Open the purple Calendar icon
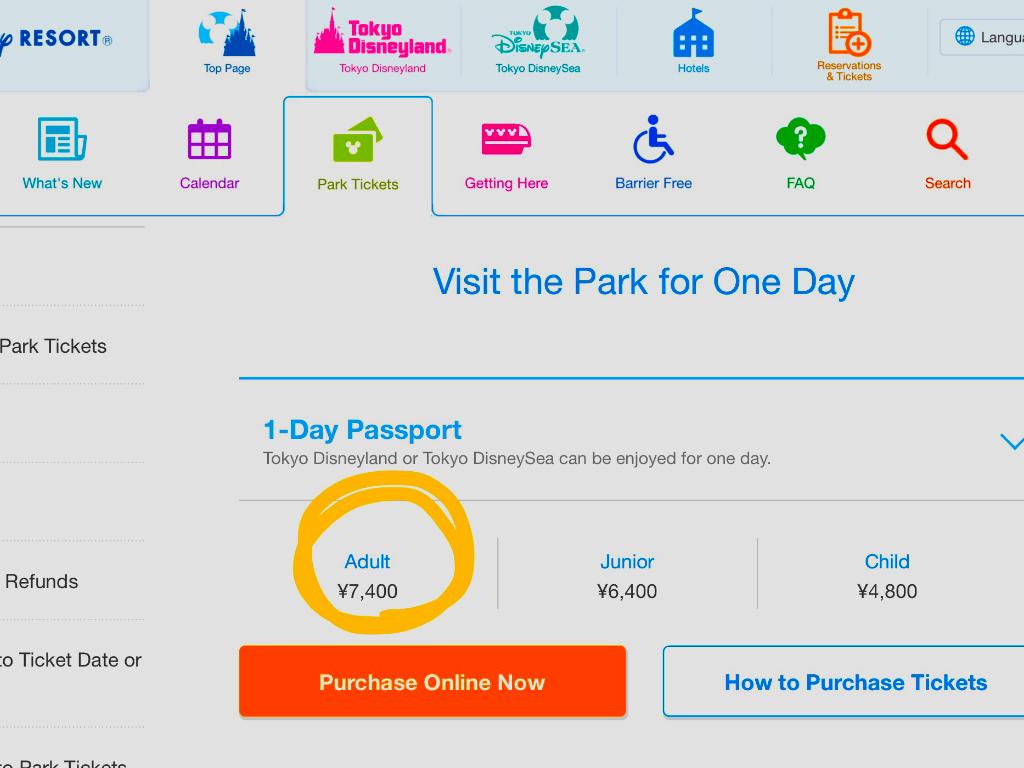Viewport: 1024px width, 768px height. tap(209, 140)
